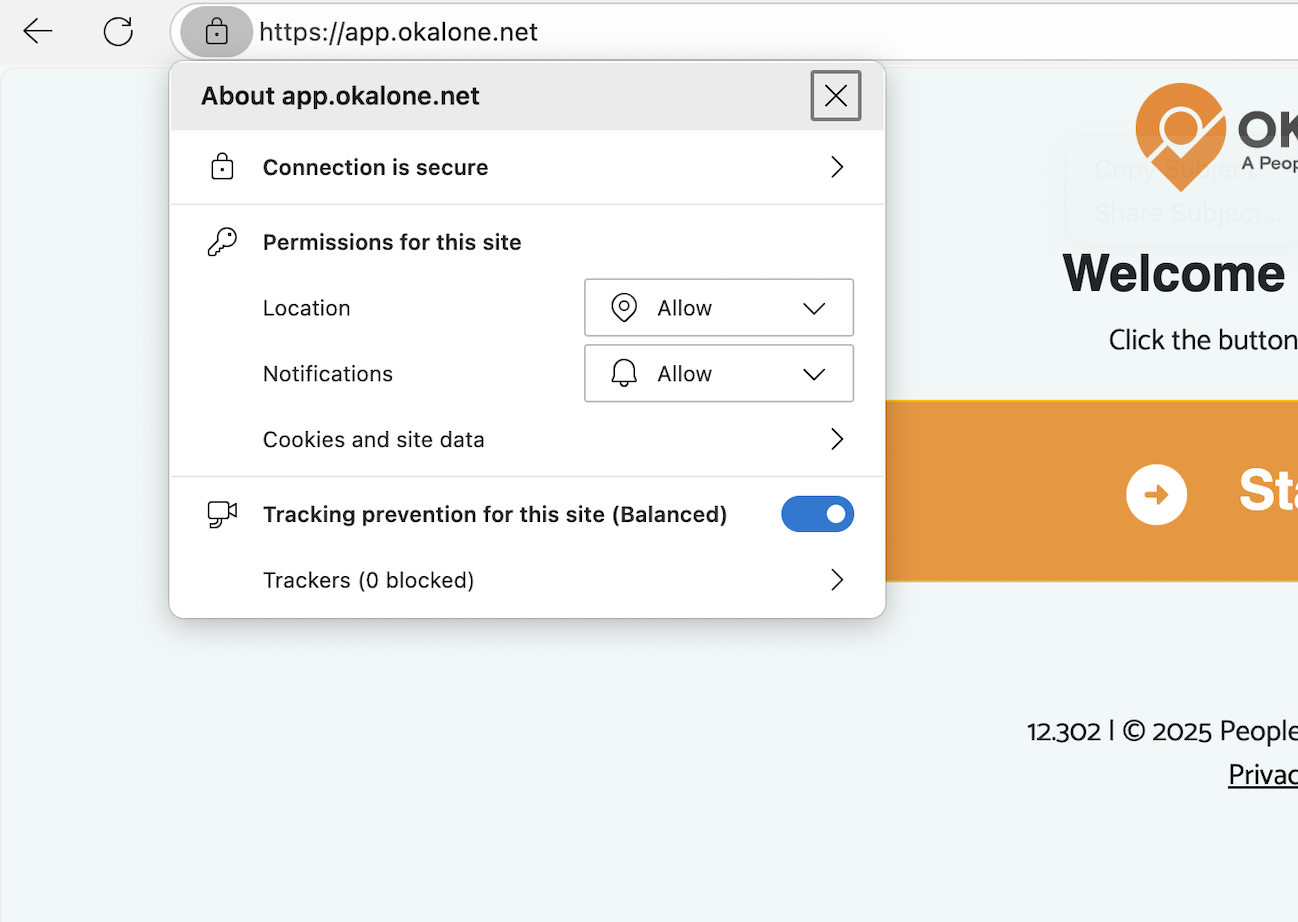Click the key icon next to Permissions
This screenshot has width=1298, height=922.
click(x=222, y=241)
